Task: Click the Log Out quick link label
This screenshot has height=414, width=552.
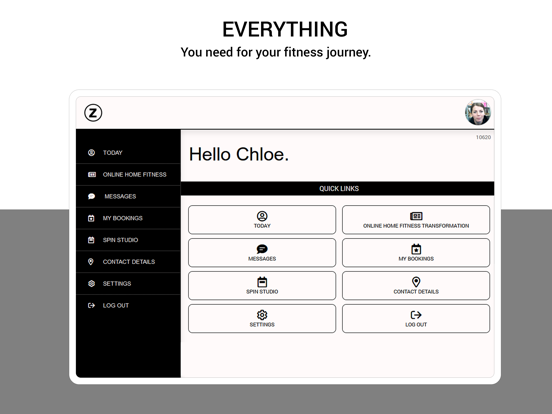Action: pos(416,325)
